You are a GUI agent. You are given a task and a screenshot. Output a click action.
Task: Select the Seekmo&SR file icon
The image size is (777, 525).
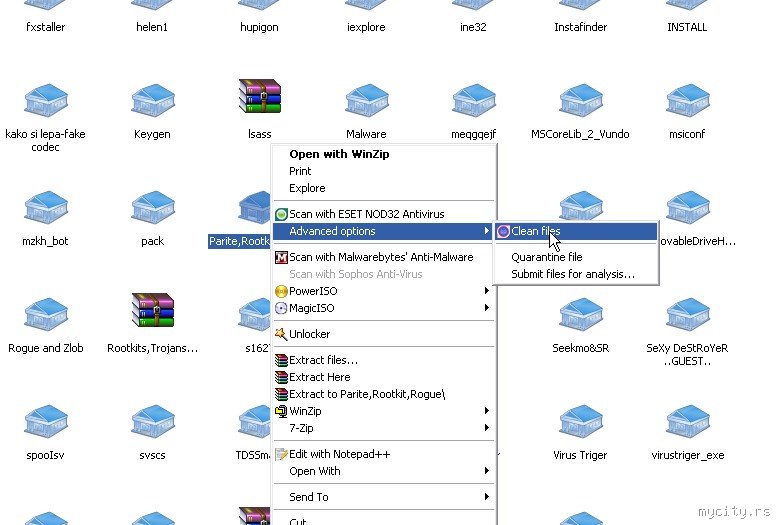coord(581,314)
